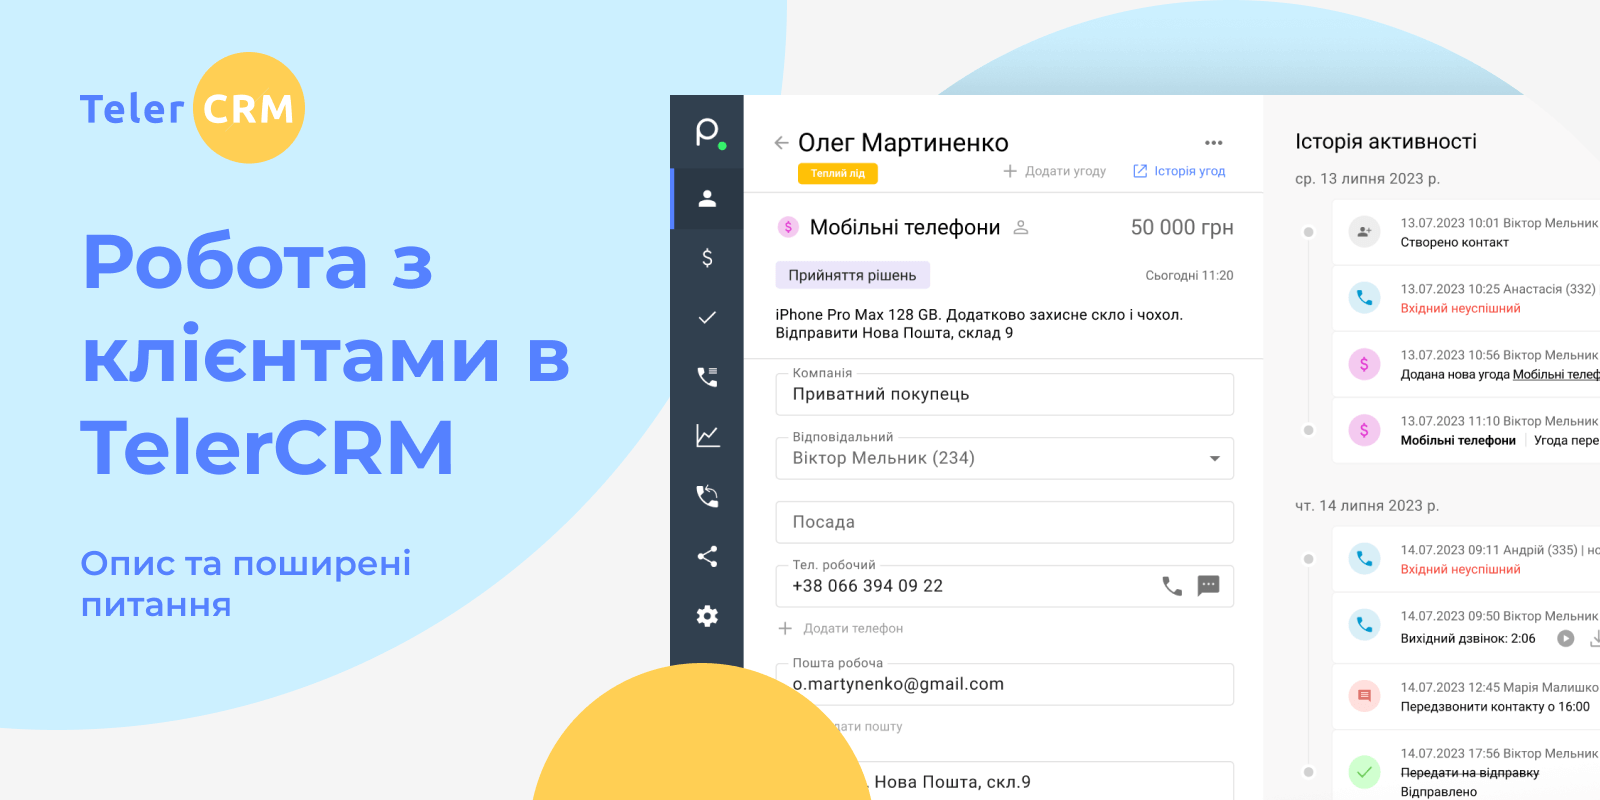Image resolution: width=1600 pixels, height=800 pixels.
Task: Click contact-created icon at 13.07.2023 10:01
Action: (1364, 232)
